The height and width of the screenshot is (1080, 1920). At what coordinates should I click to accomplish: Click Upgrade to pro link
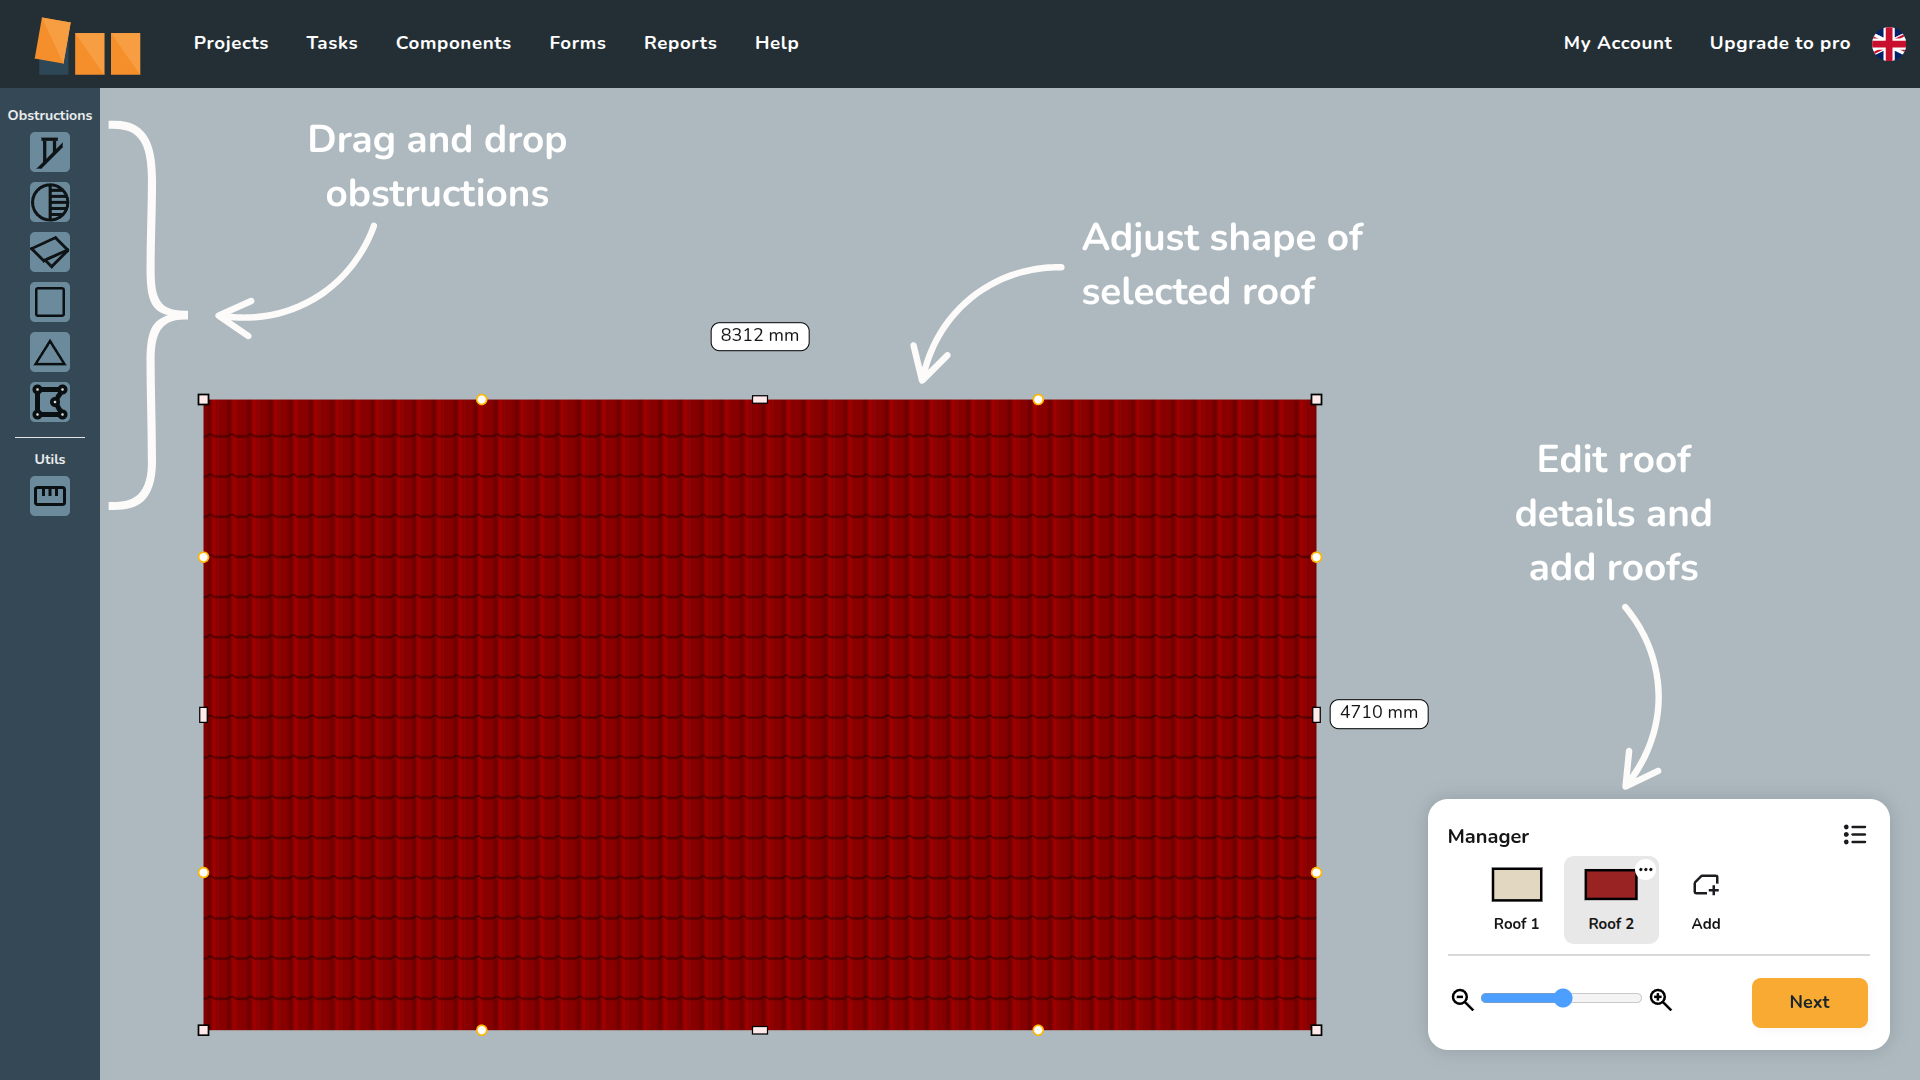(1779, 43)
